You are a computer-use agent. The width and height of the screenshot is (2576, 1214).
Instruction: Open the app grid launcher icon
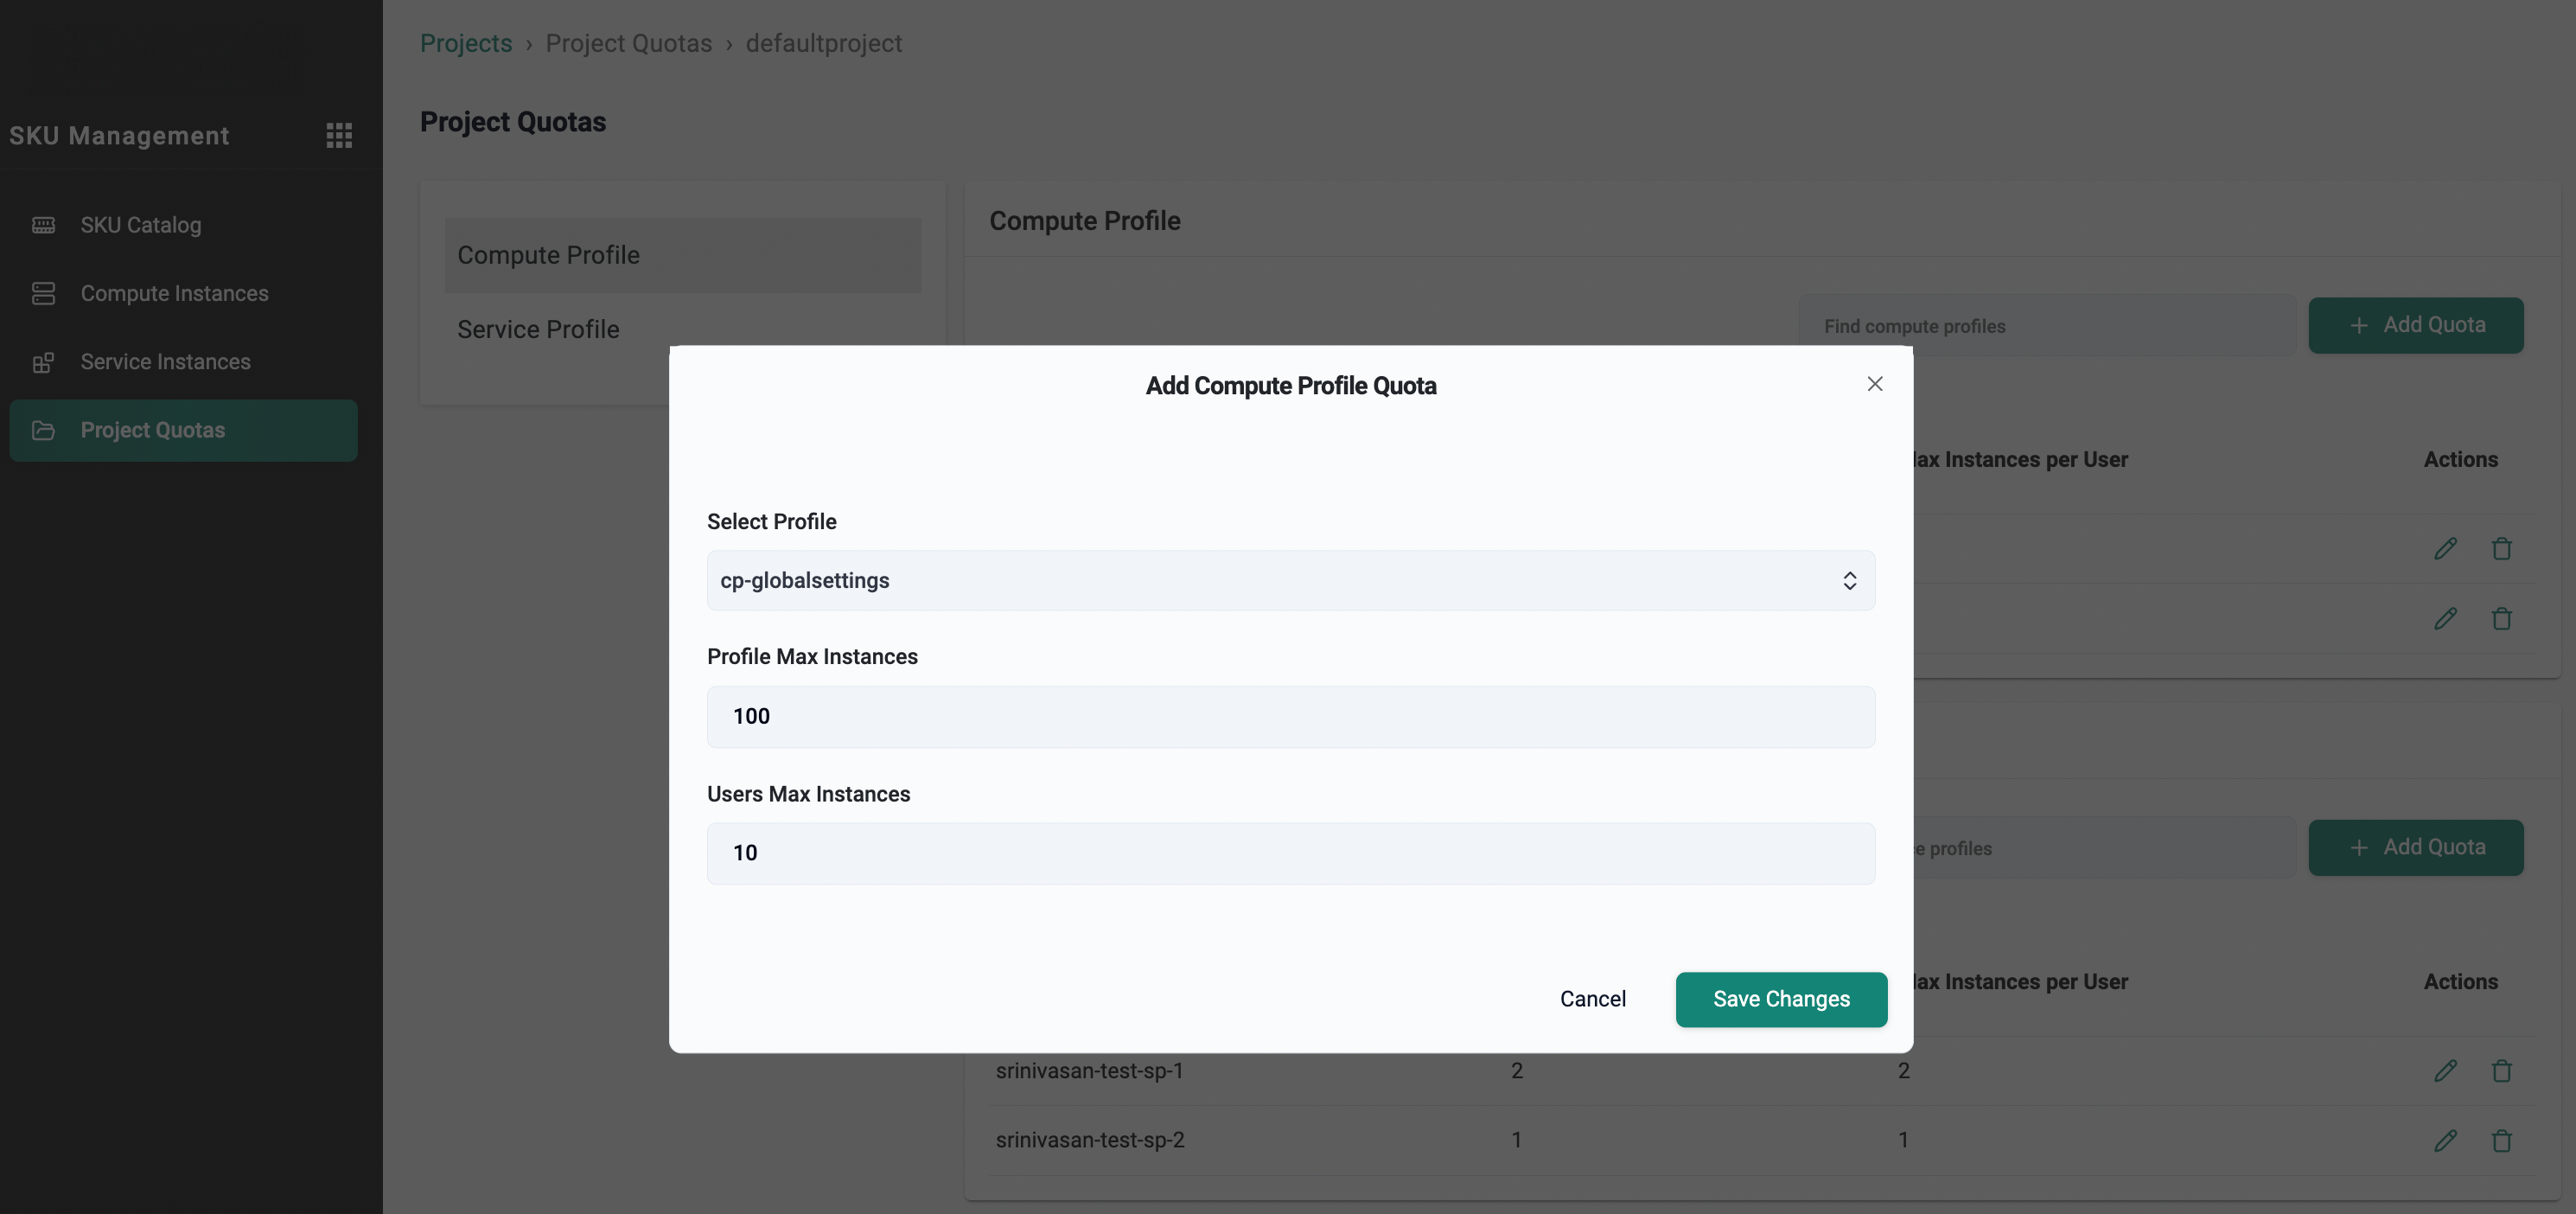tap(339, 135)
